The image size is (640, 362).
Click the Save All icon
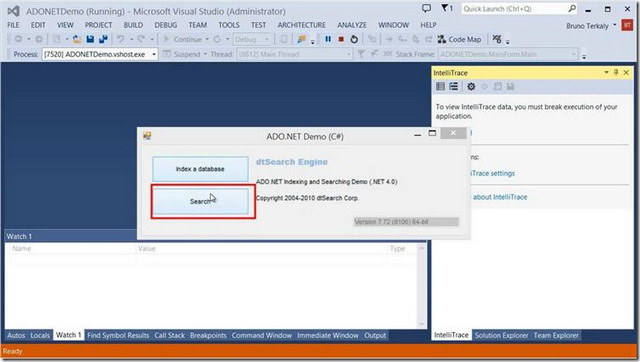103,39
